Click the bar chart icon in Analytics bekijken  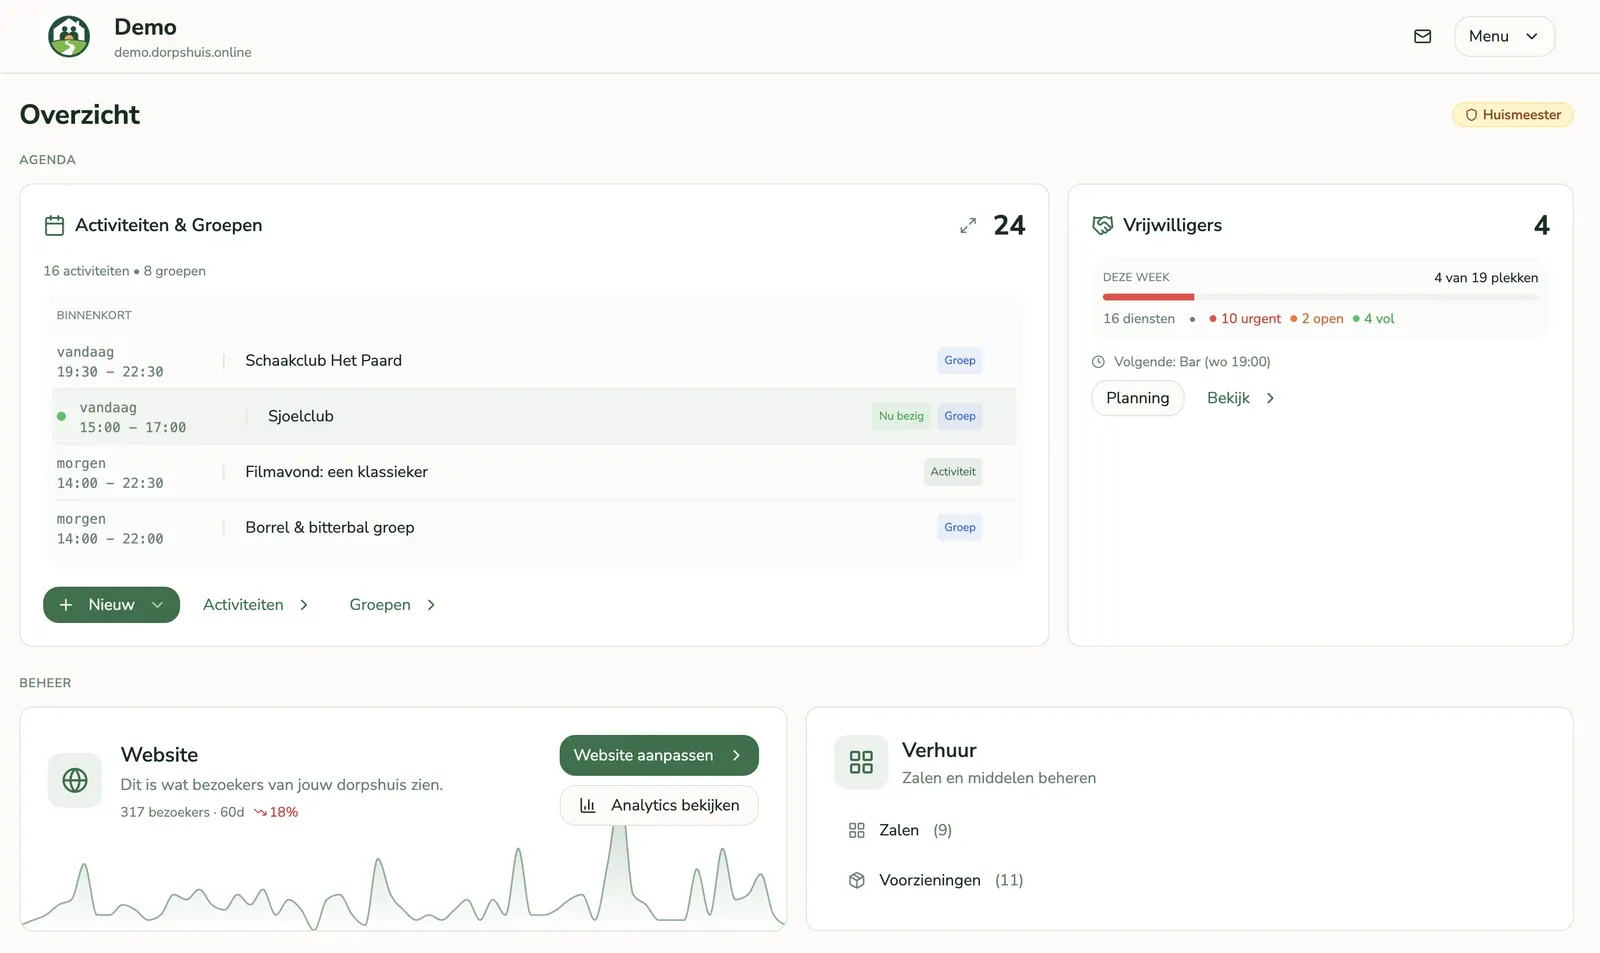tap(588, 806)
